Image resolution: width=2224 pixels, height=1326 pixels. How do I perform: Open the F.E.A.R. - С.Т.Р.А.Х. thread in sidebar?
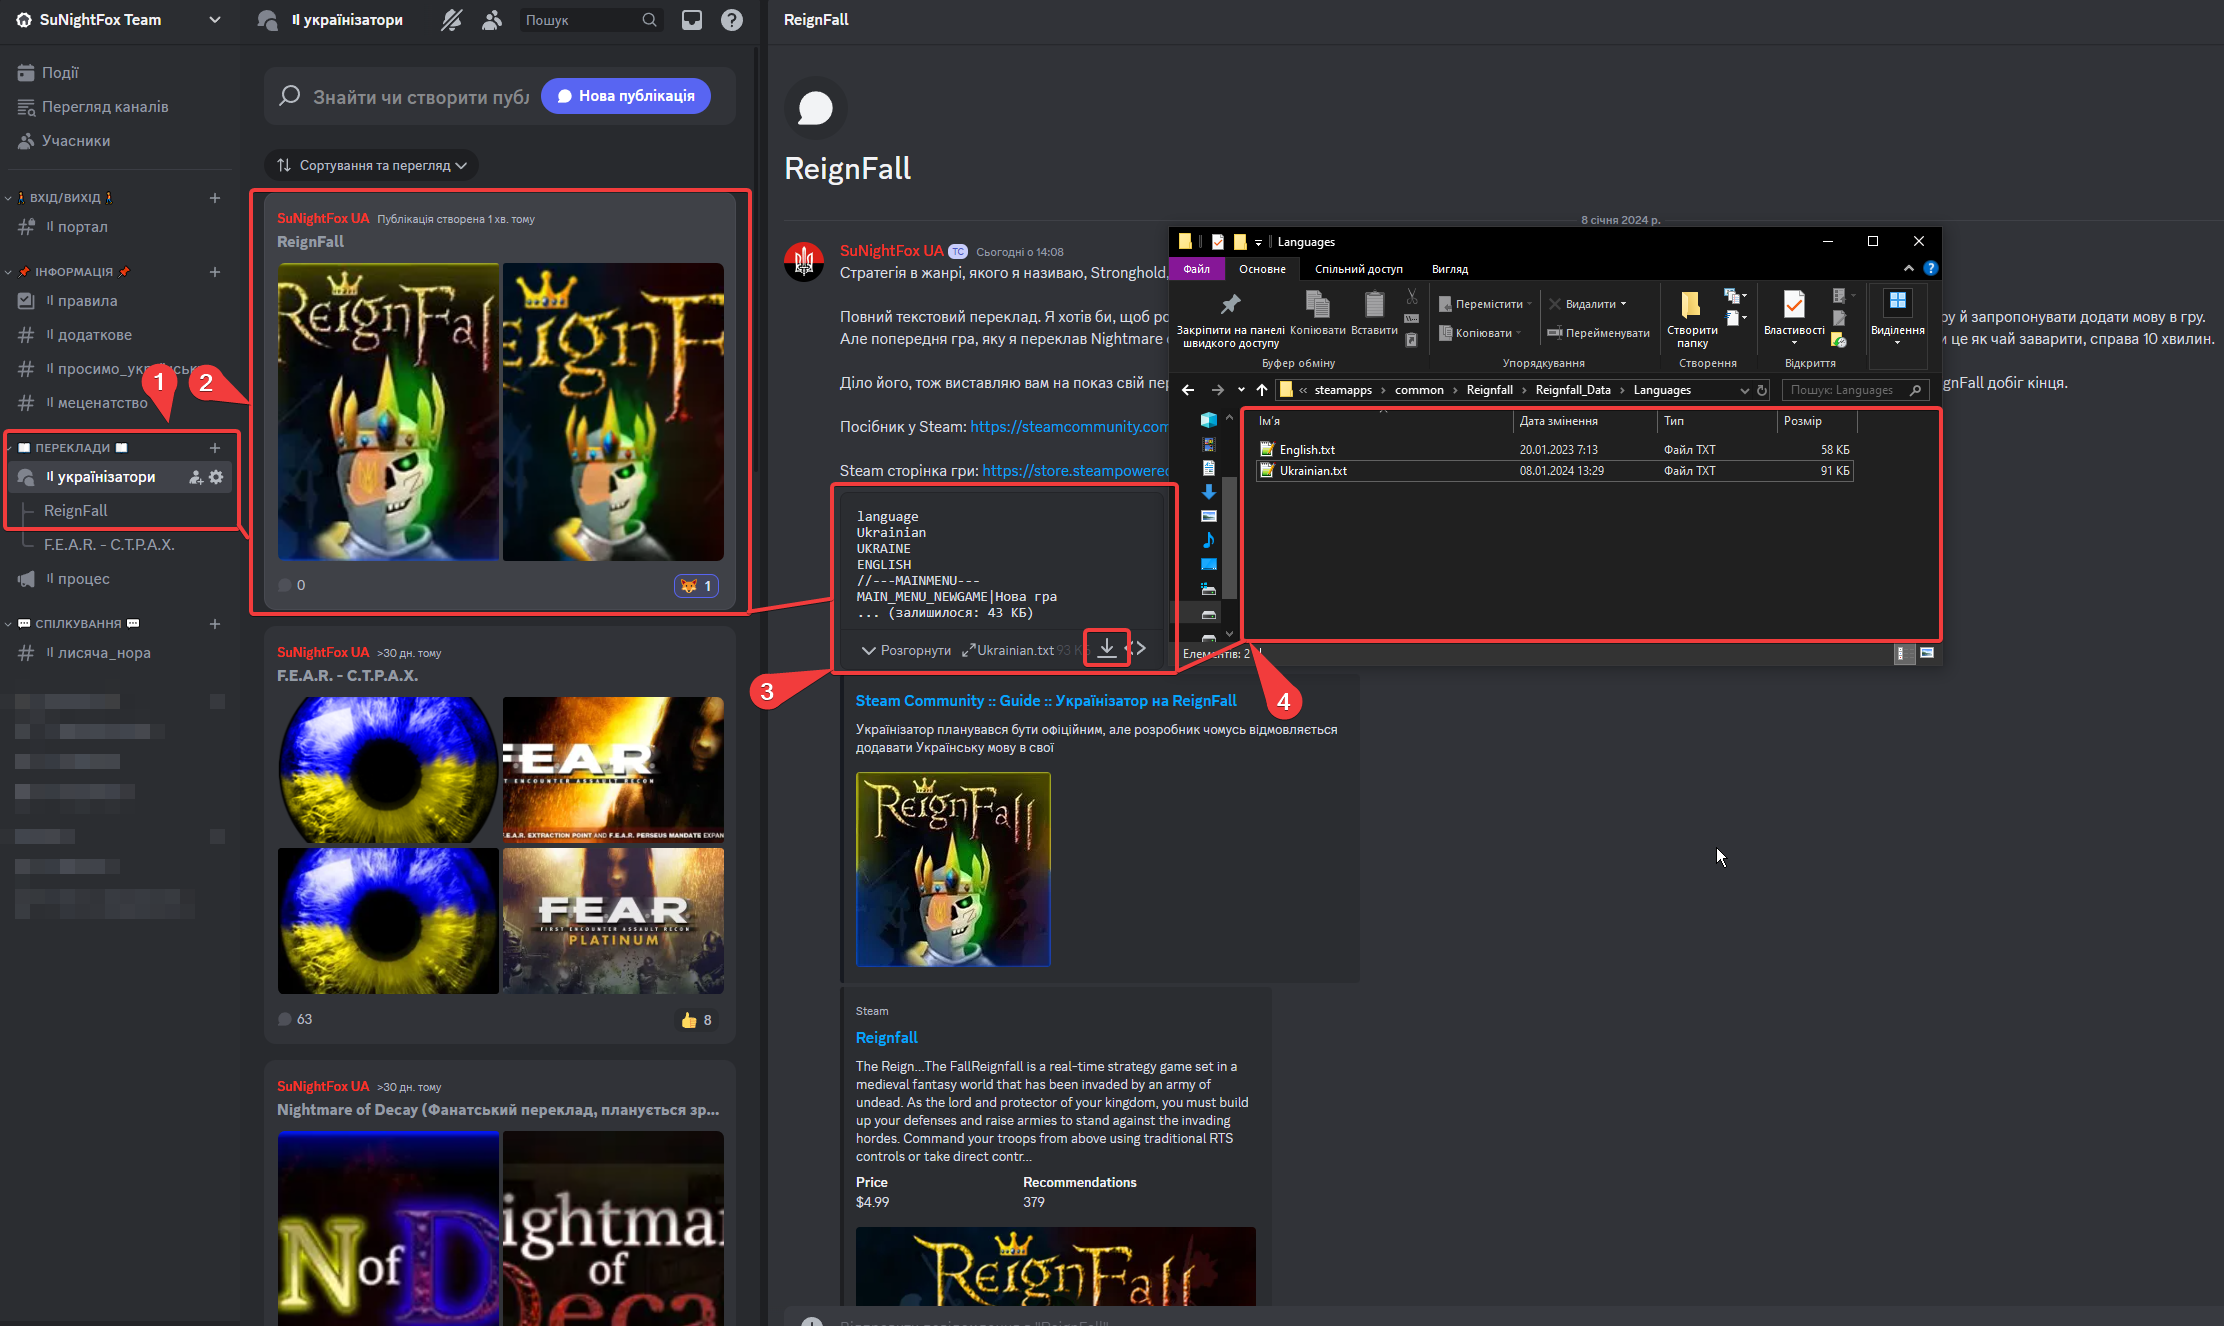109,545
